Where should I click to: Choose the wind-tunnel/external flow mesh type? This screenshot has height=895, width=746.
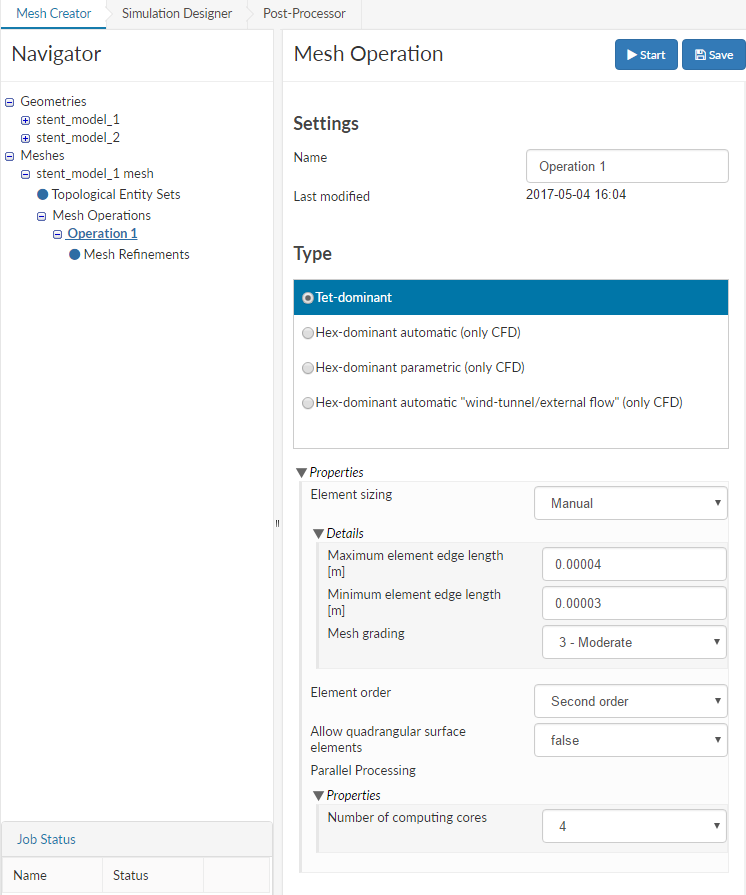pyautogui.click(x=308, y=403)
